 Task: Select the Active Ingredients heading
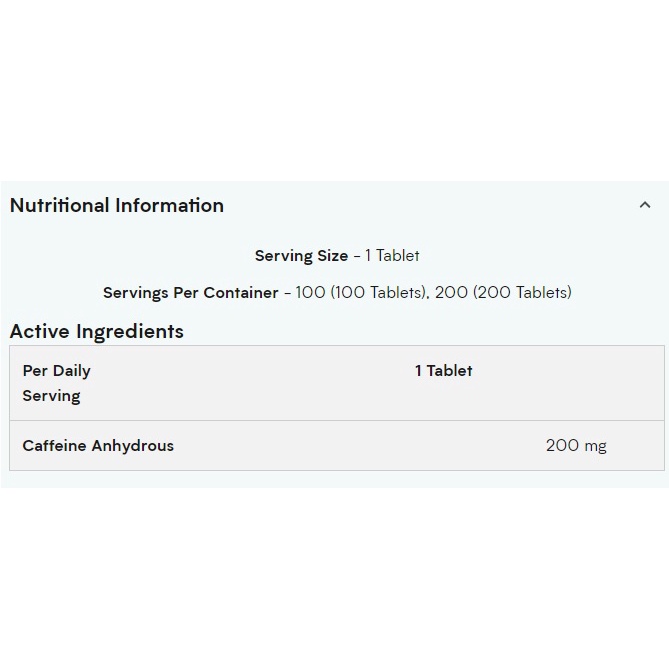[x=97, y=332]
